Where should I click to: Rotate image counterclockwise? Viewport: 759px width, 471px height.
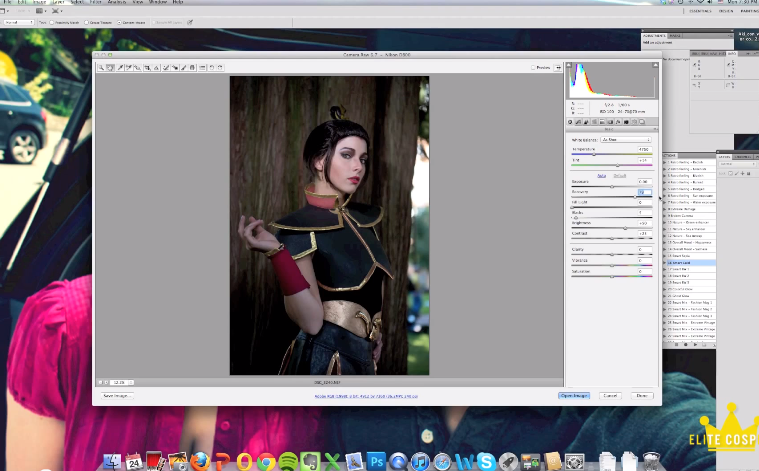coord(211,67)
